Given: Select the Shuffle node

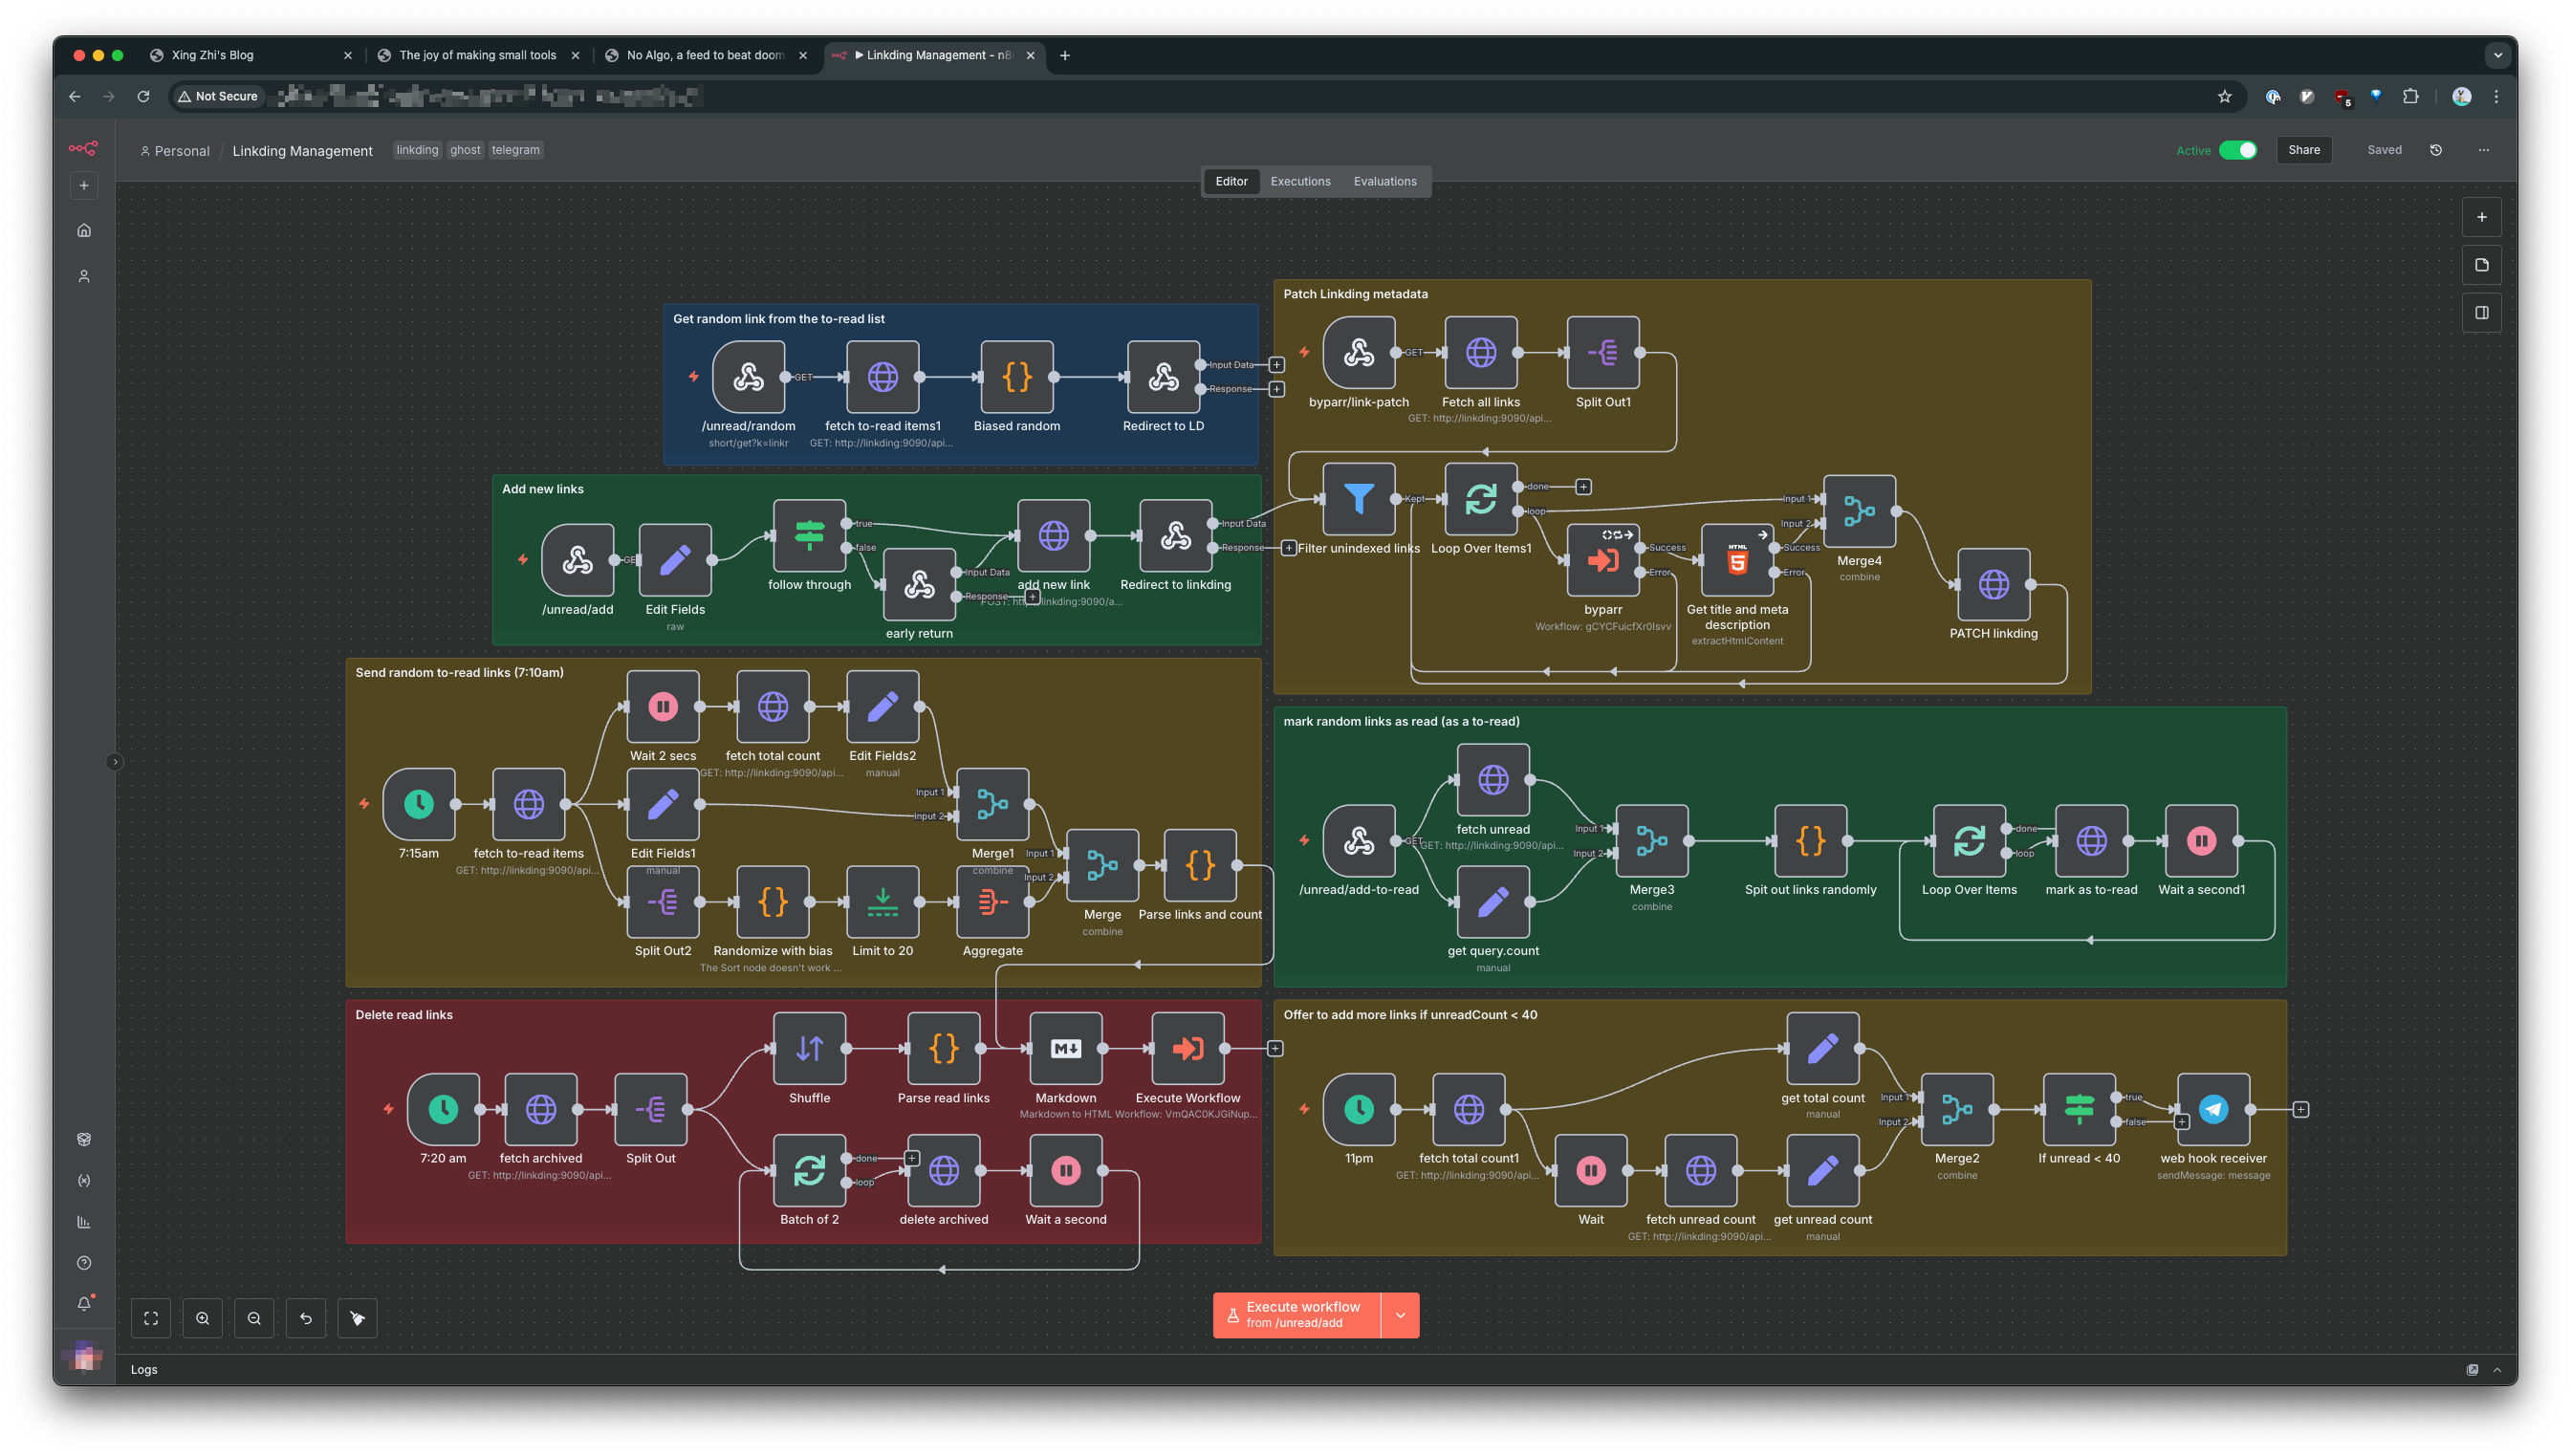Looking at the screenshot, I should [809, 1048].
